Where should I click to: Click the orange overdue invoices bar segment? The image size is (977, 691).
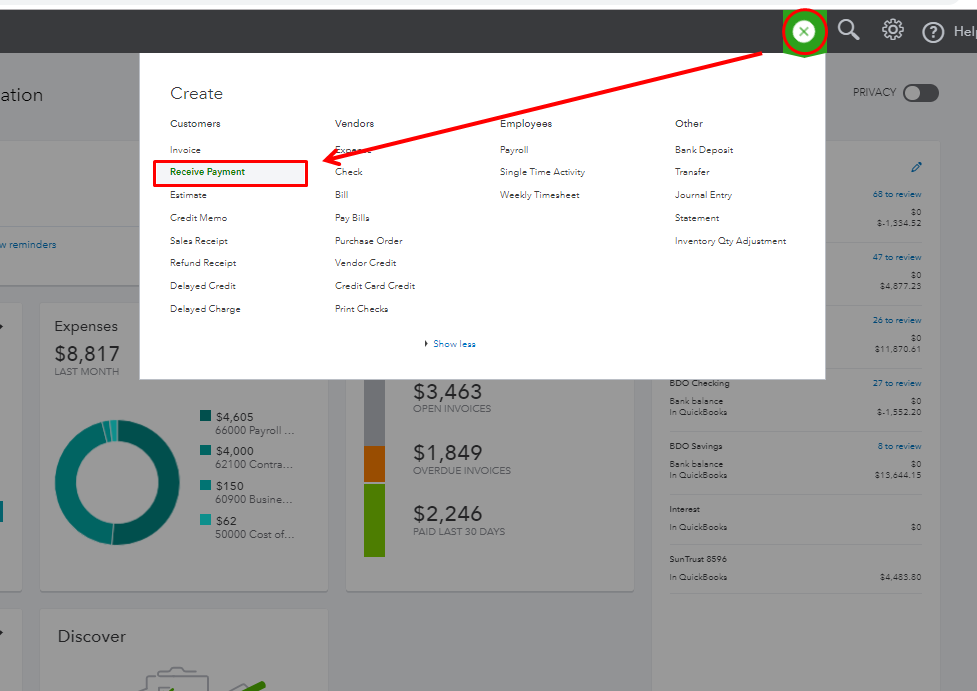(374, 464)
